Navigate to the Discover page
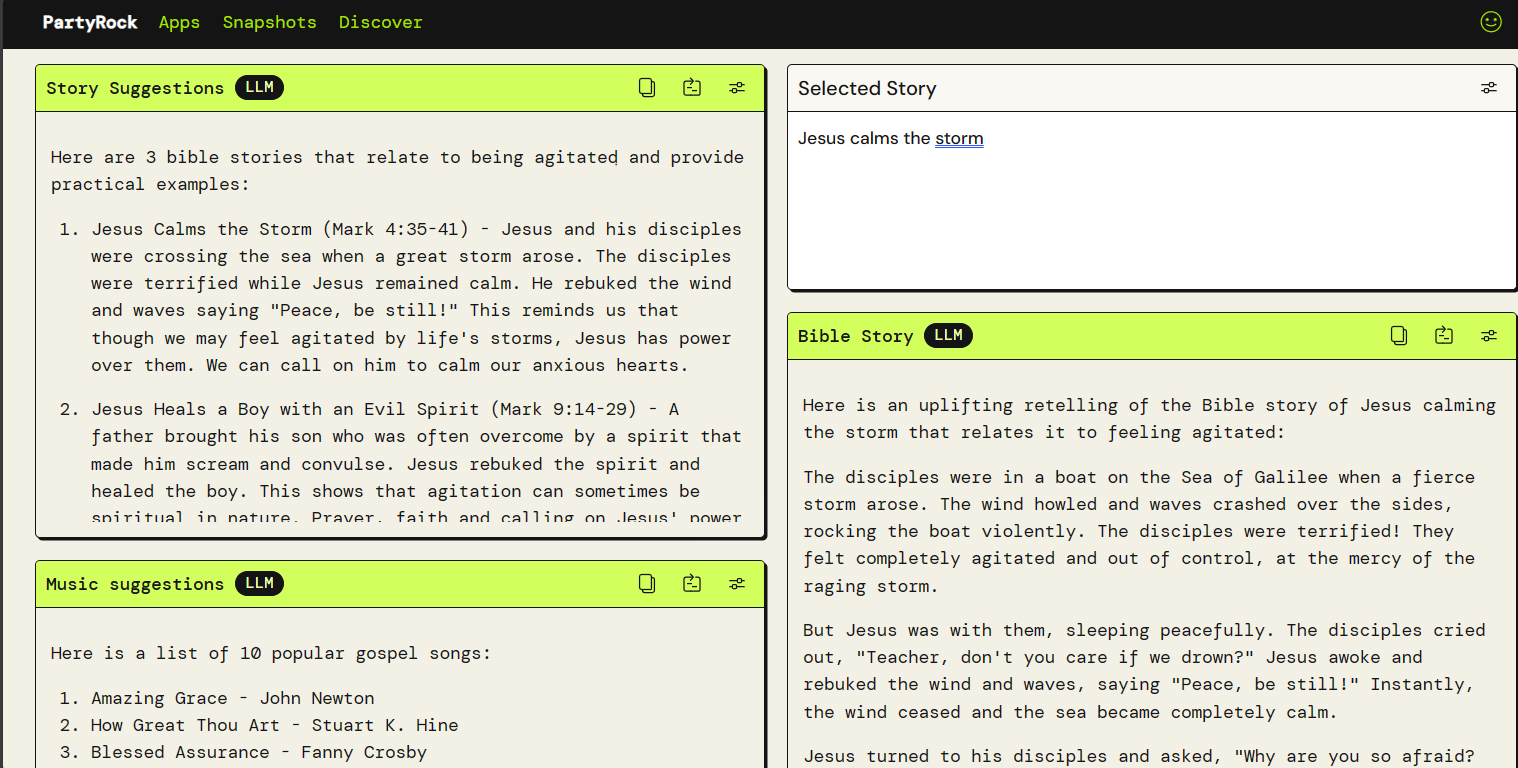1518x768 pixels. pyautogui.click(x=380, y=22)
